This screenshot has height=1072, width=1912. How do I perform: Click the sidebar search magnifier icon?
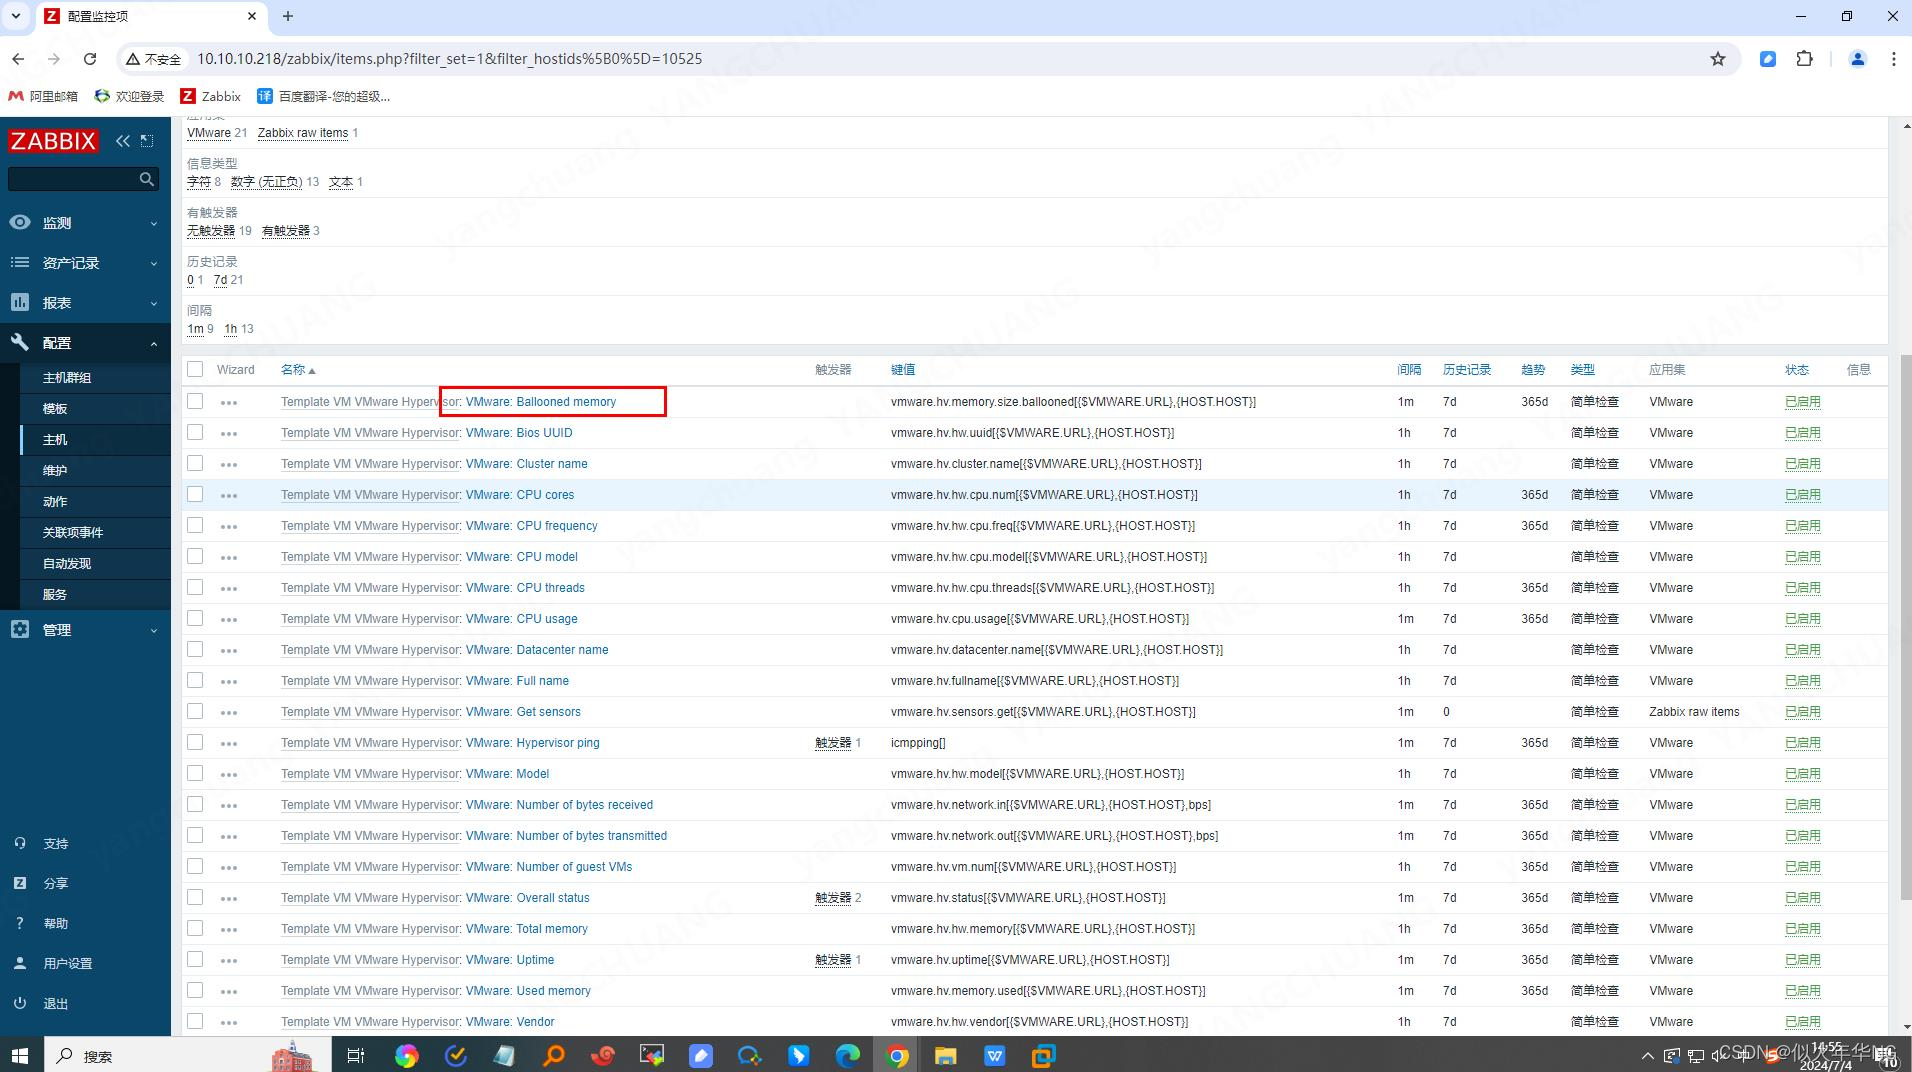point(147,179)
